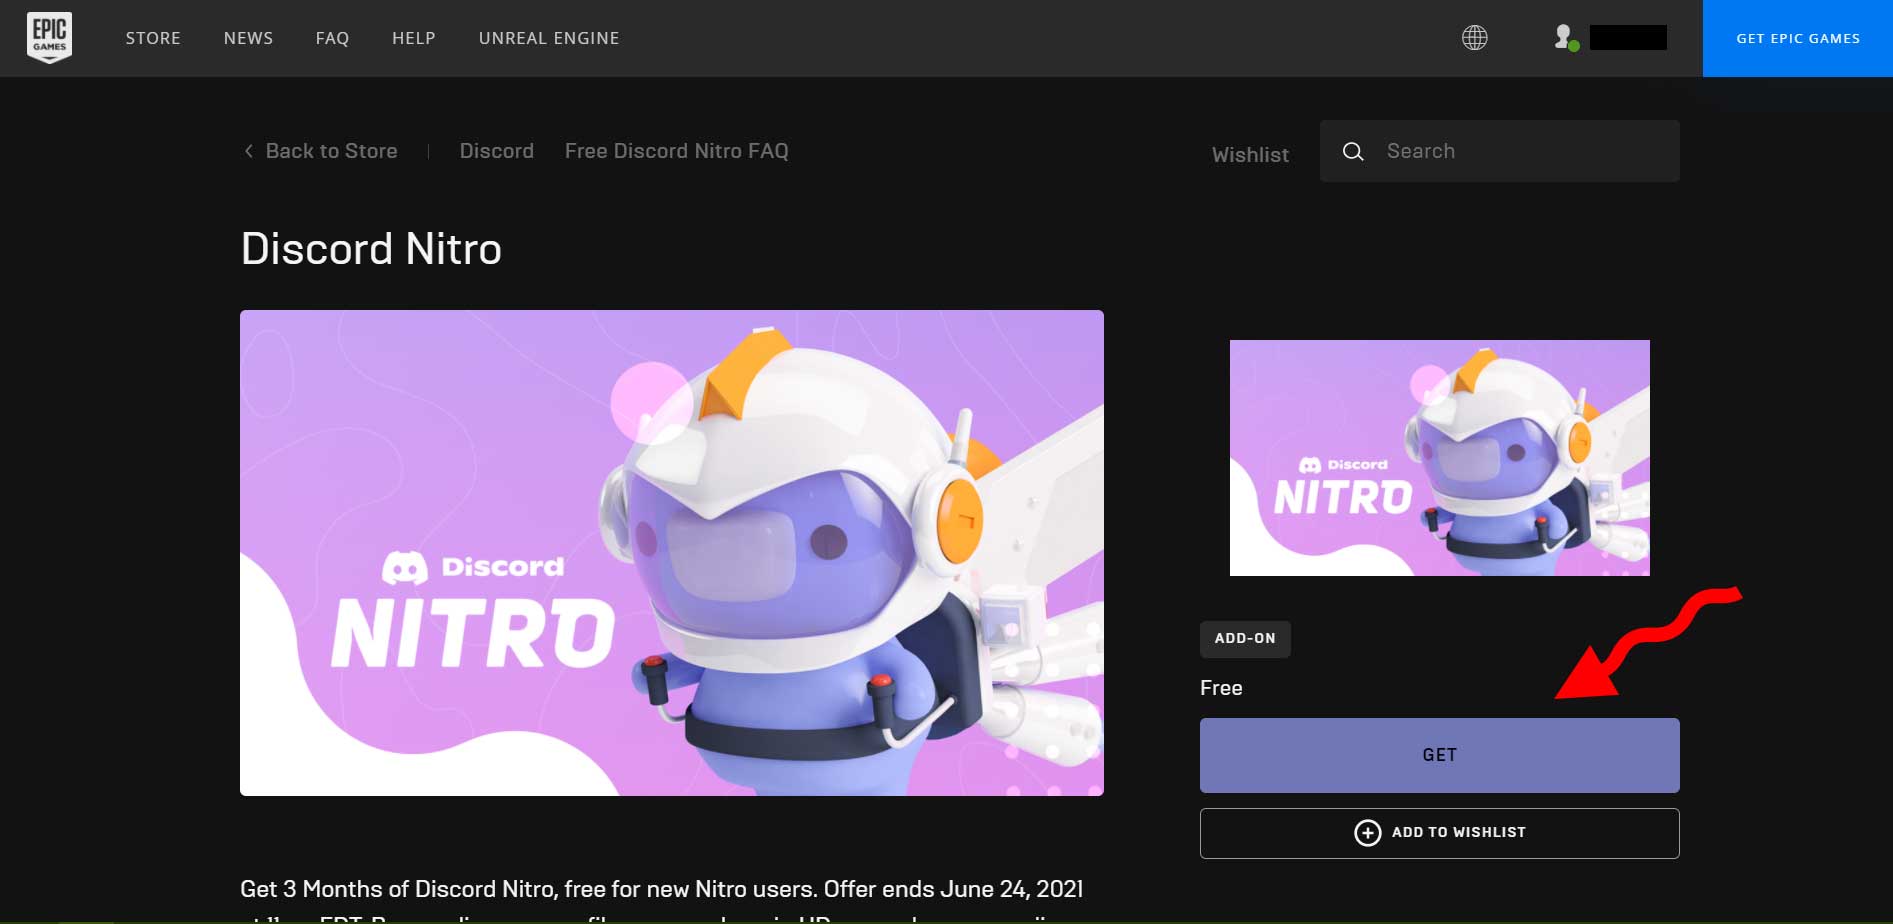Click the ADD-ON tag label
The image size is (1893, 924).
pyautogui.click(x=1245, y=639)
